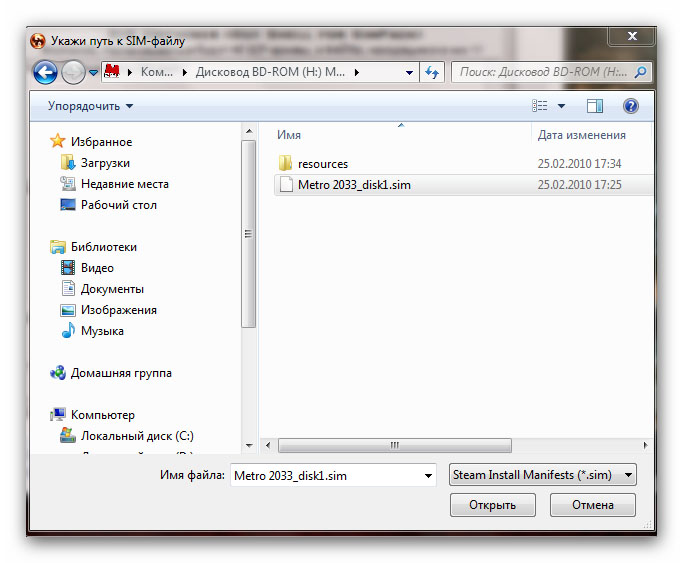Click the red drive icon in the address bar

click(x=112, y=72)
